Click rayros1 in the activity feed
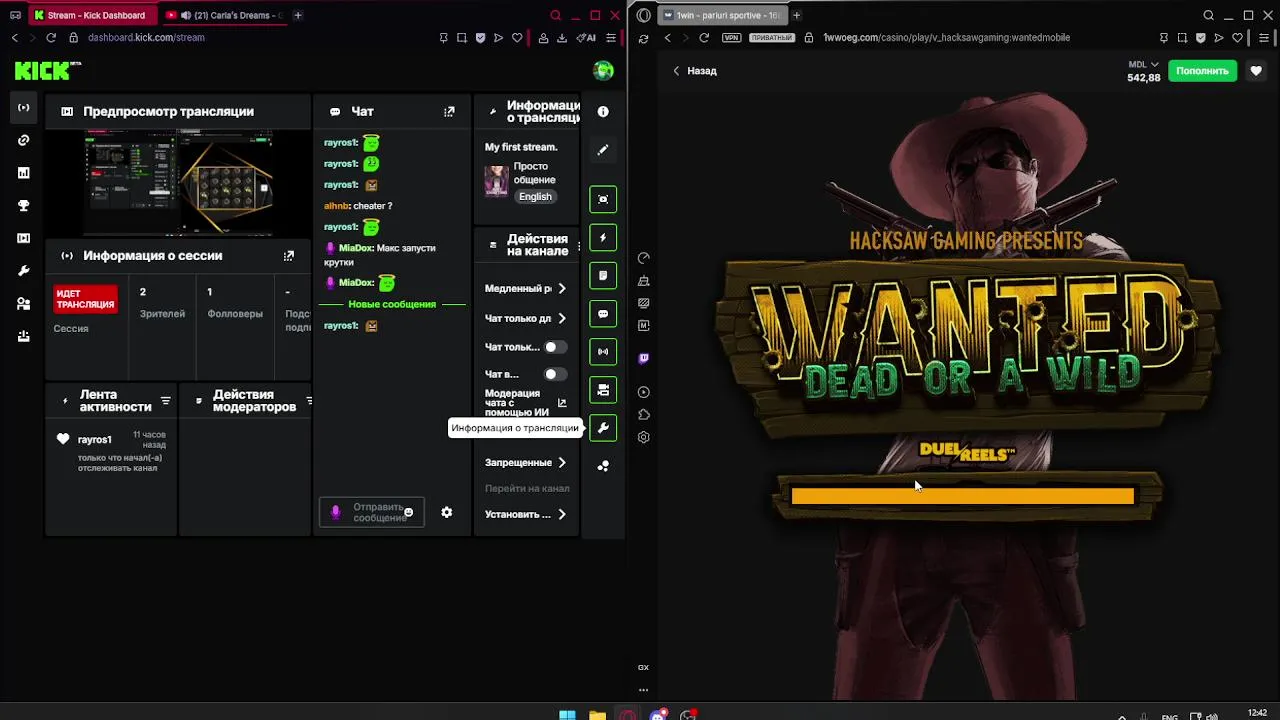The height and width of the screenshot is (720, 1280). (x=95, y=439)
